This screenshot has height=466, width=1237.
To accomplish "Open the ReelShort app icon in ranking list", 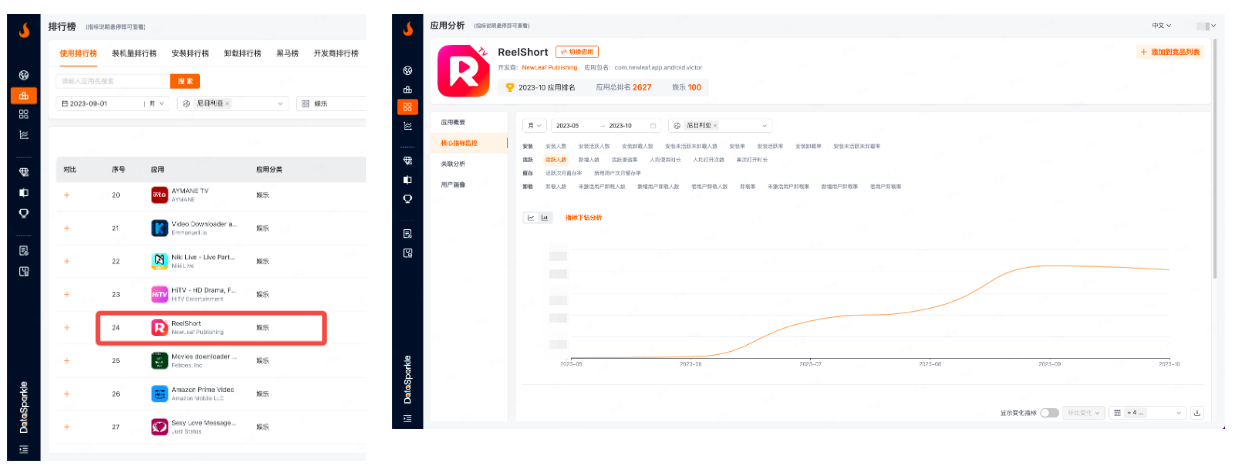I will point(158,327).
